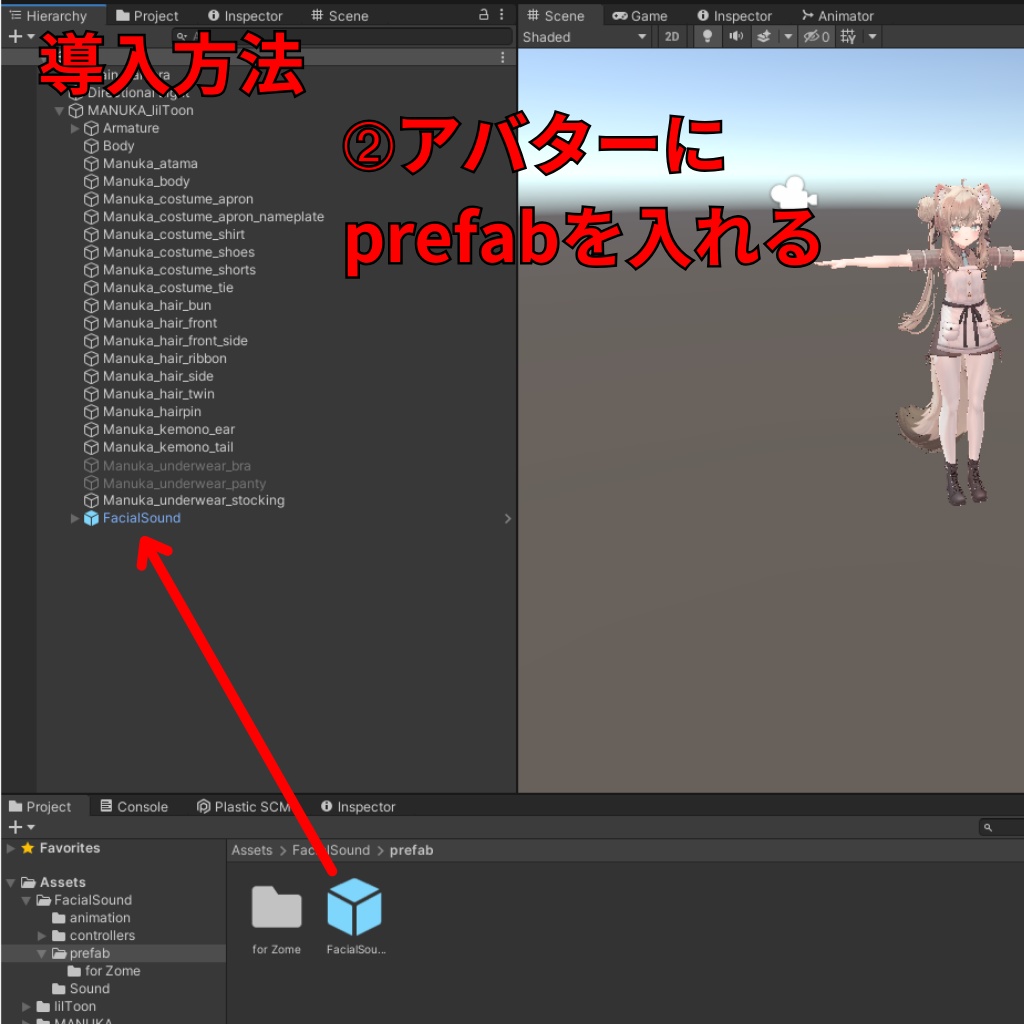
Task: Collapse the MANUKA_lilToon hierarchy tree
Action: coord(59,110)
